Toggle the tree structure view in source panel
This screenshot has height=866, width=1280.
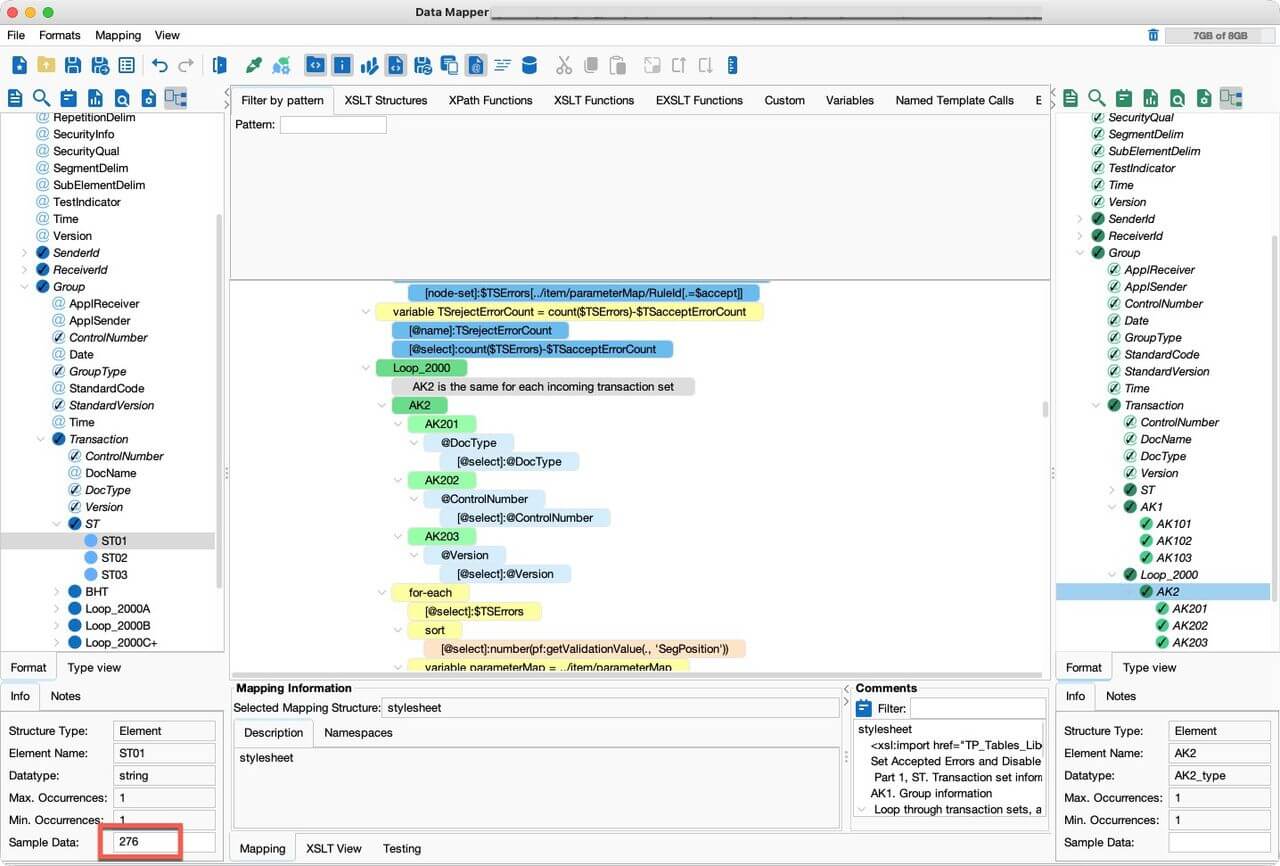176,98
